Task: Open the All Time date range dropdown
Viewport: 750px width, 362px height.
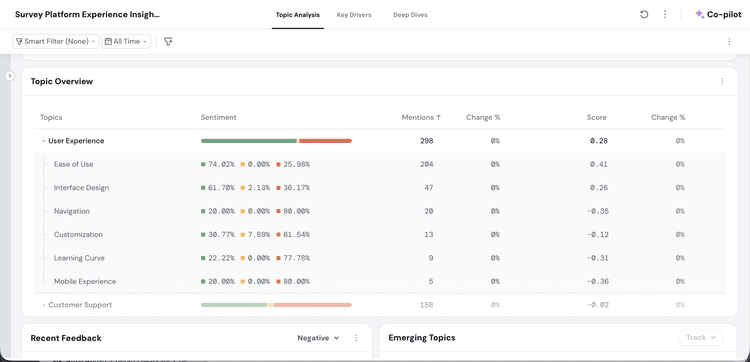Action: pos(126,42)
